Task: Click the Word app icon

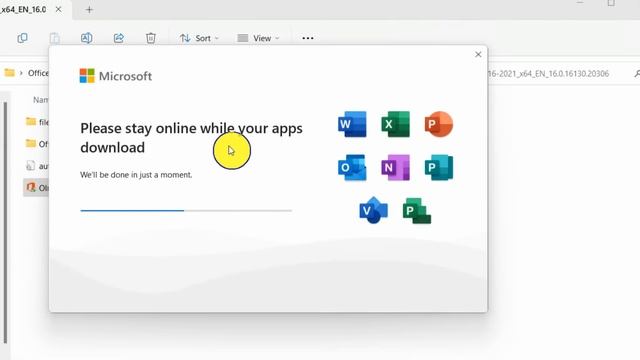Action: coord(352,124)
